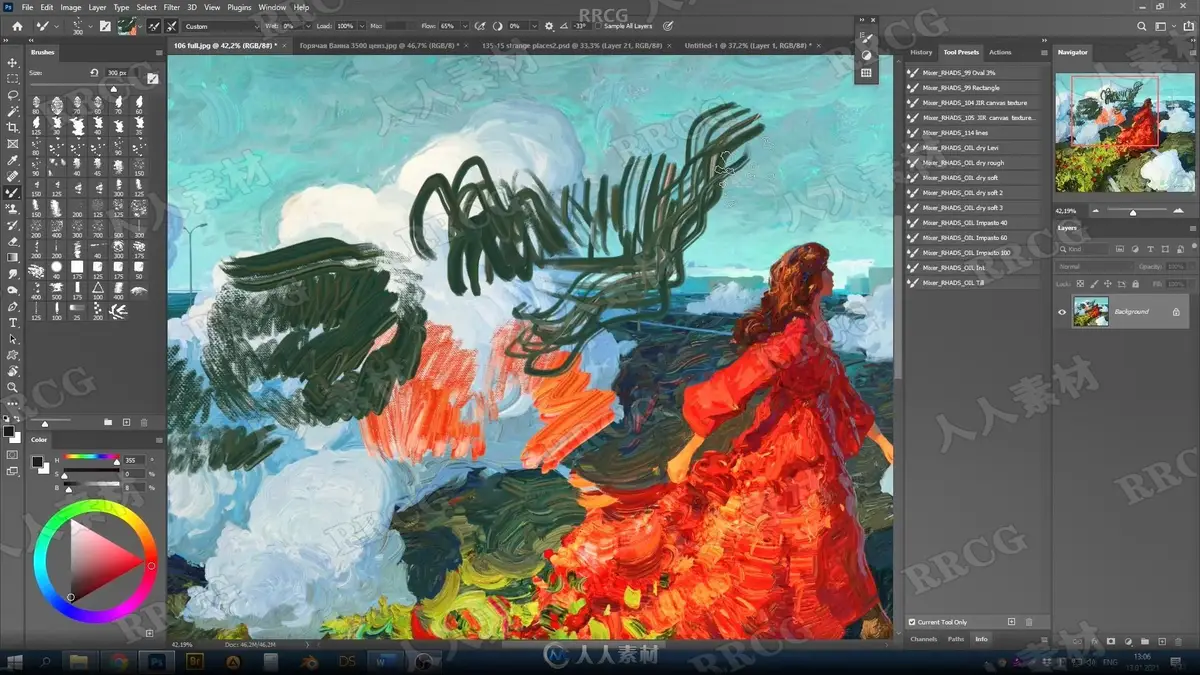Viewport: 1200px width, 675px height.
Task: Click the foreground color swatch in toolbar
Action: (x=9, y=431)
